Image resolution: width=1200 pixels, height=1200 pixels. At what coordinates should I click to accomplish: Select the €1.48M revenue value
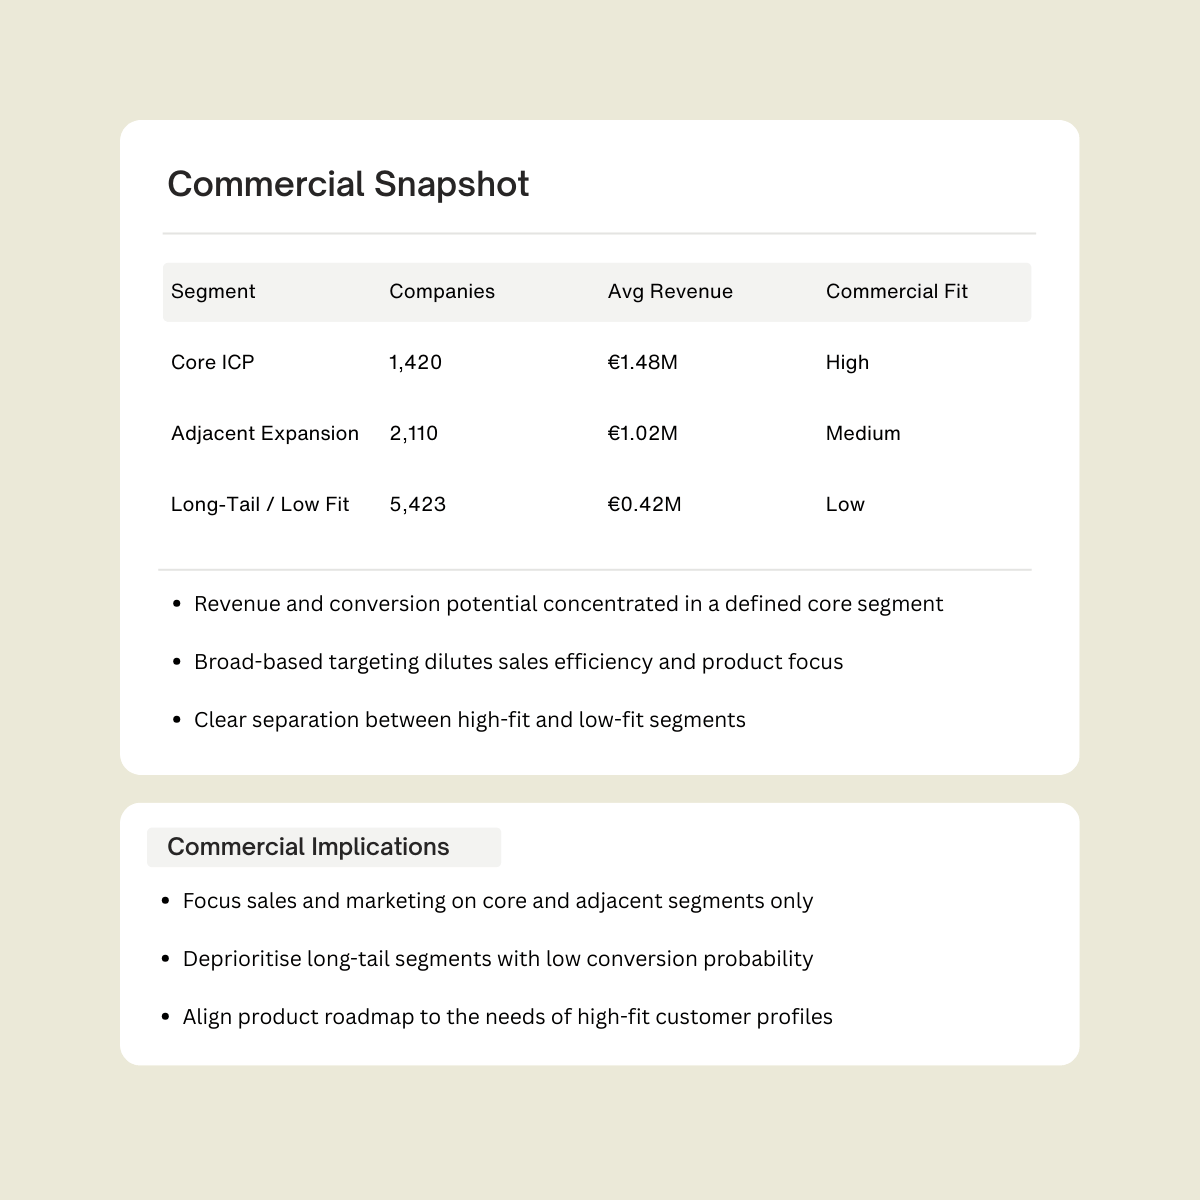coord(643,362)
